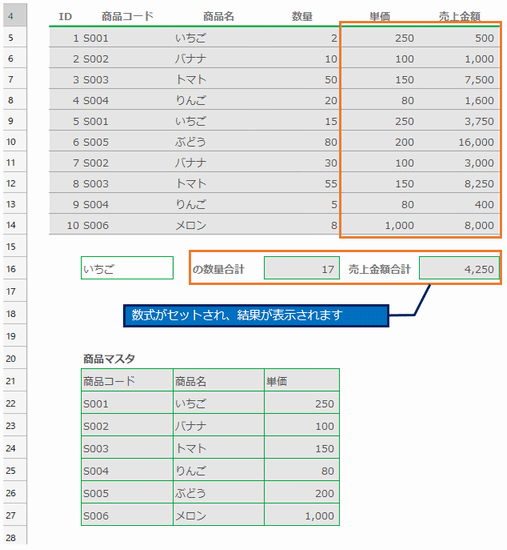Select the sales total cell showing 4,250
The image size is (507, 550).
(459, 268)
